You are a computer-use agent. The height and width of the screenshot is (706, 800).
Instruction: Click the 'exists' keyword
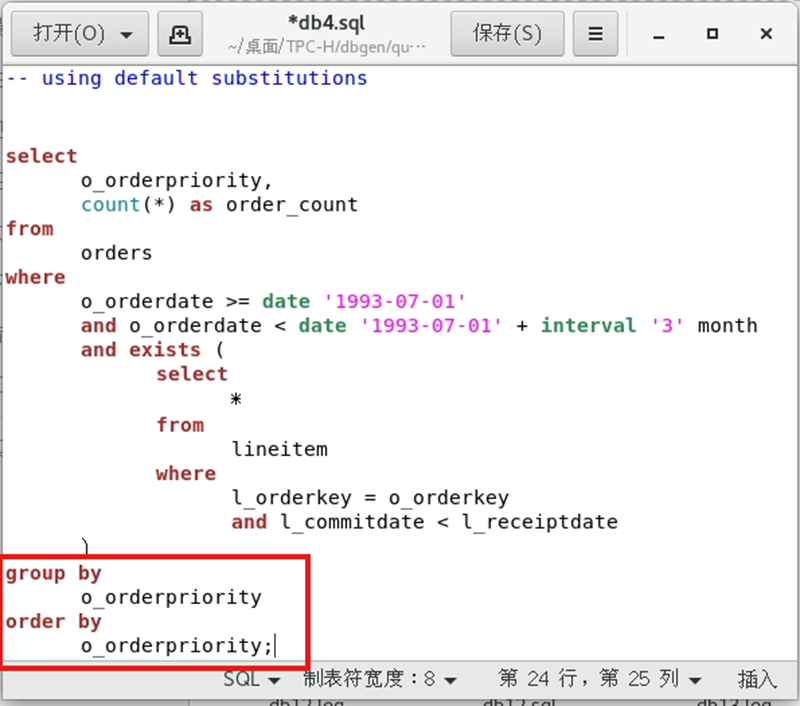[x=165, y=350]
